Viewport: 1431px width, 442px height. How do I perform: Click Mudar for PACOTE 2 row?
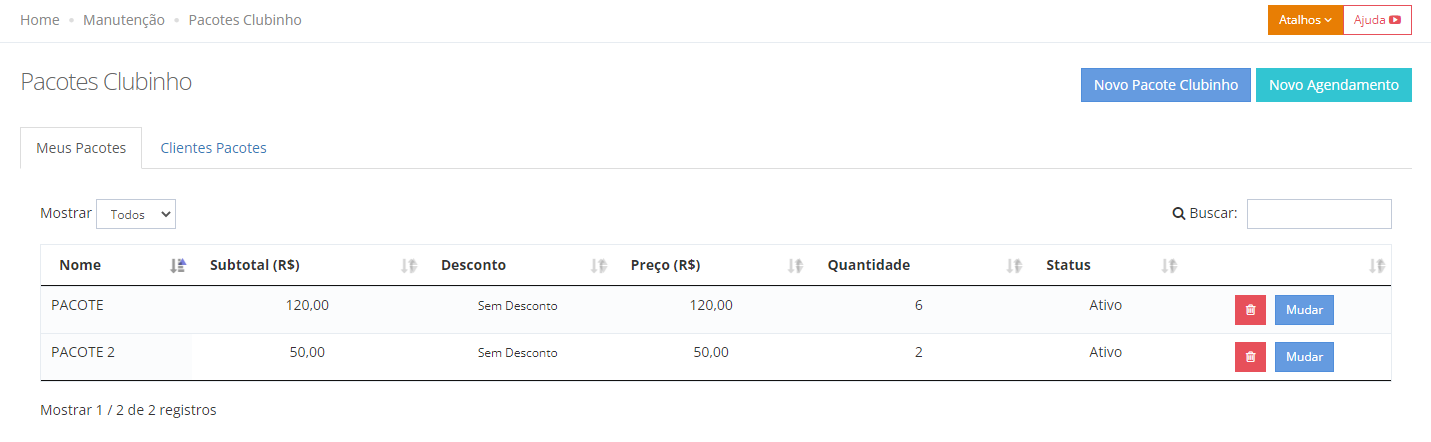pos(1304,357)
